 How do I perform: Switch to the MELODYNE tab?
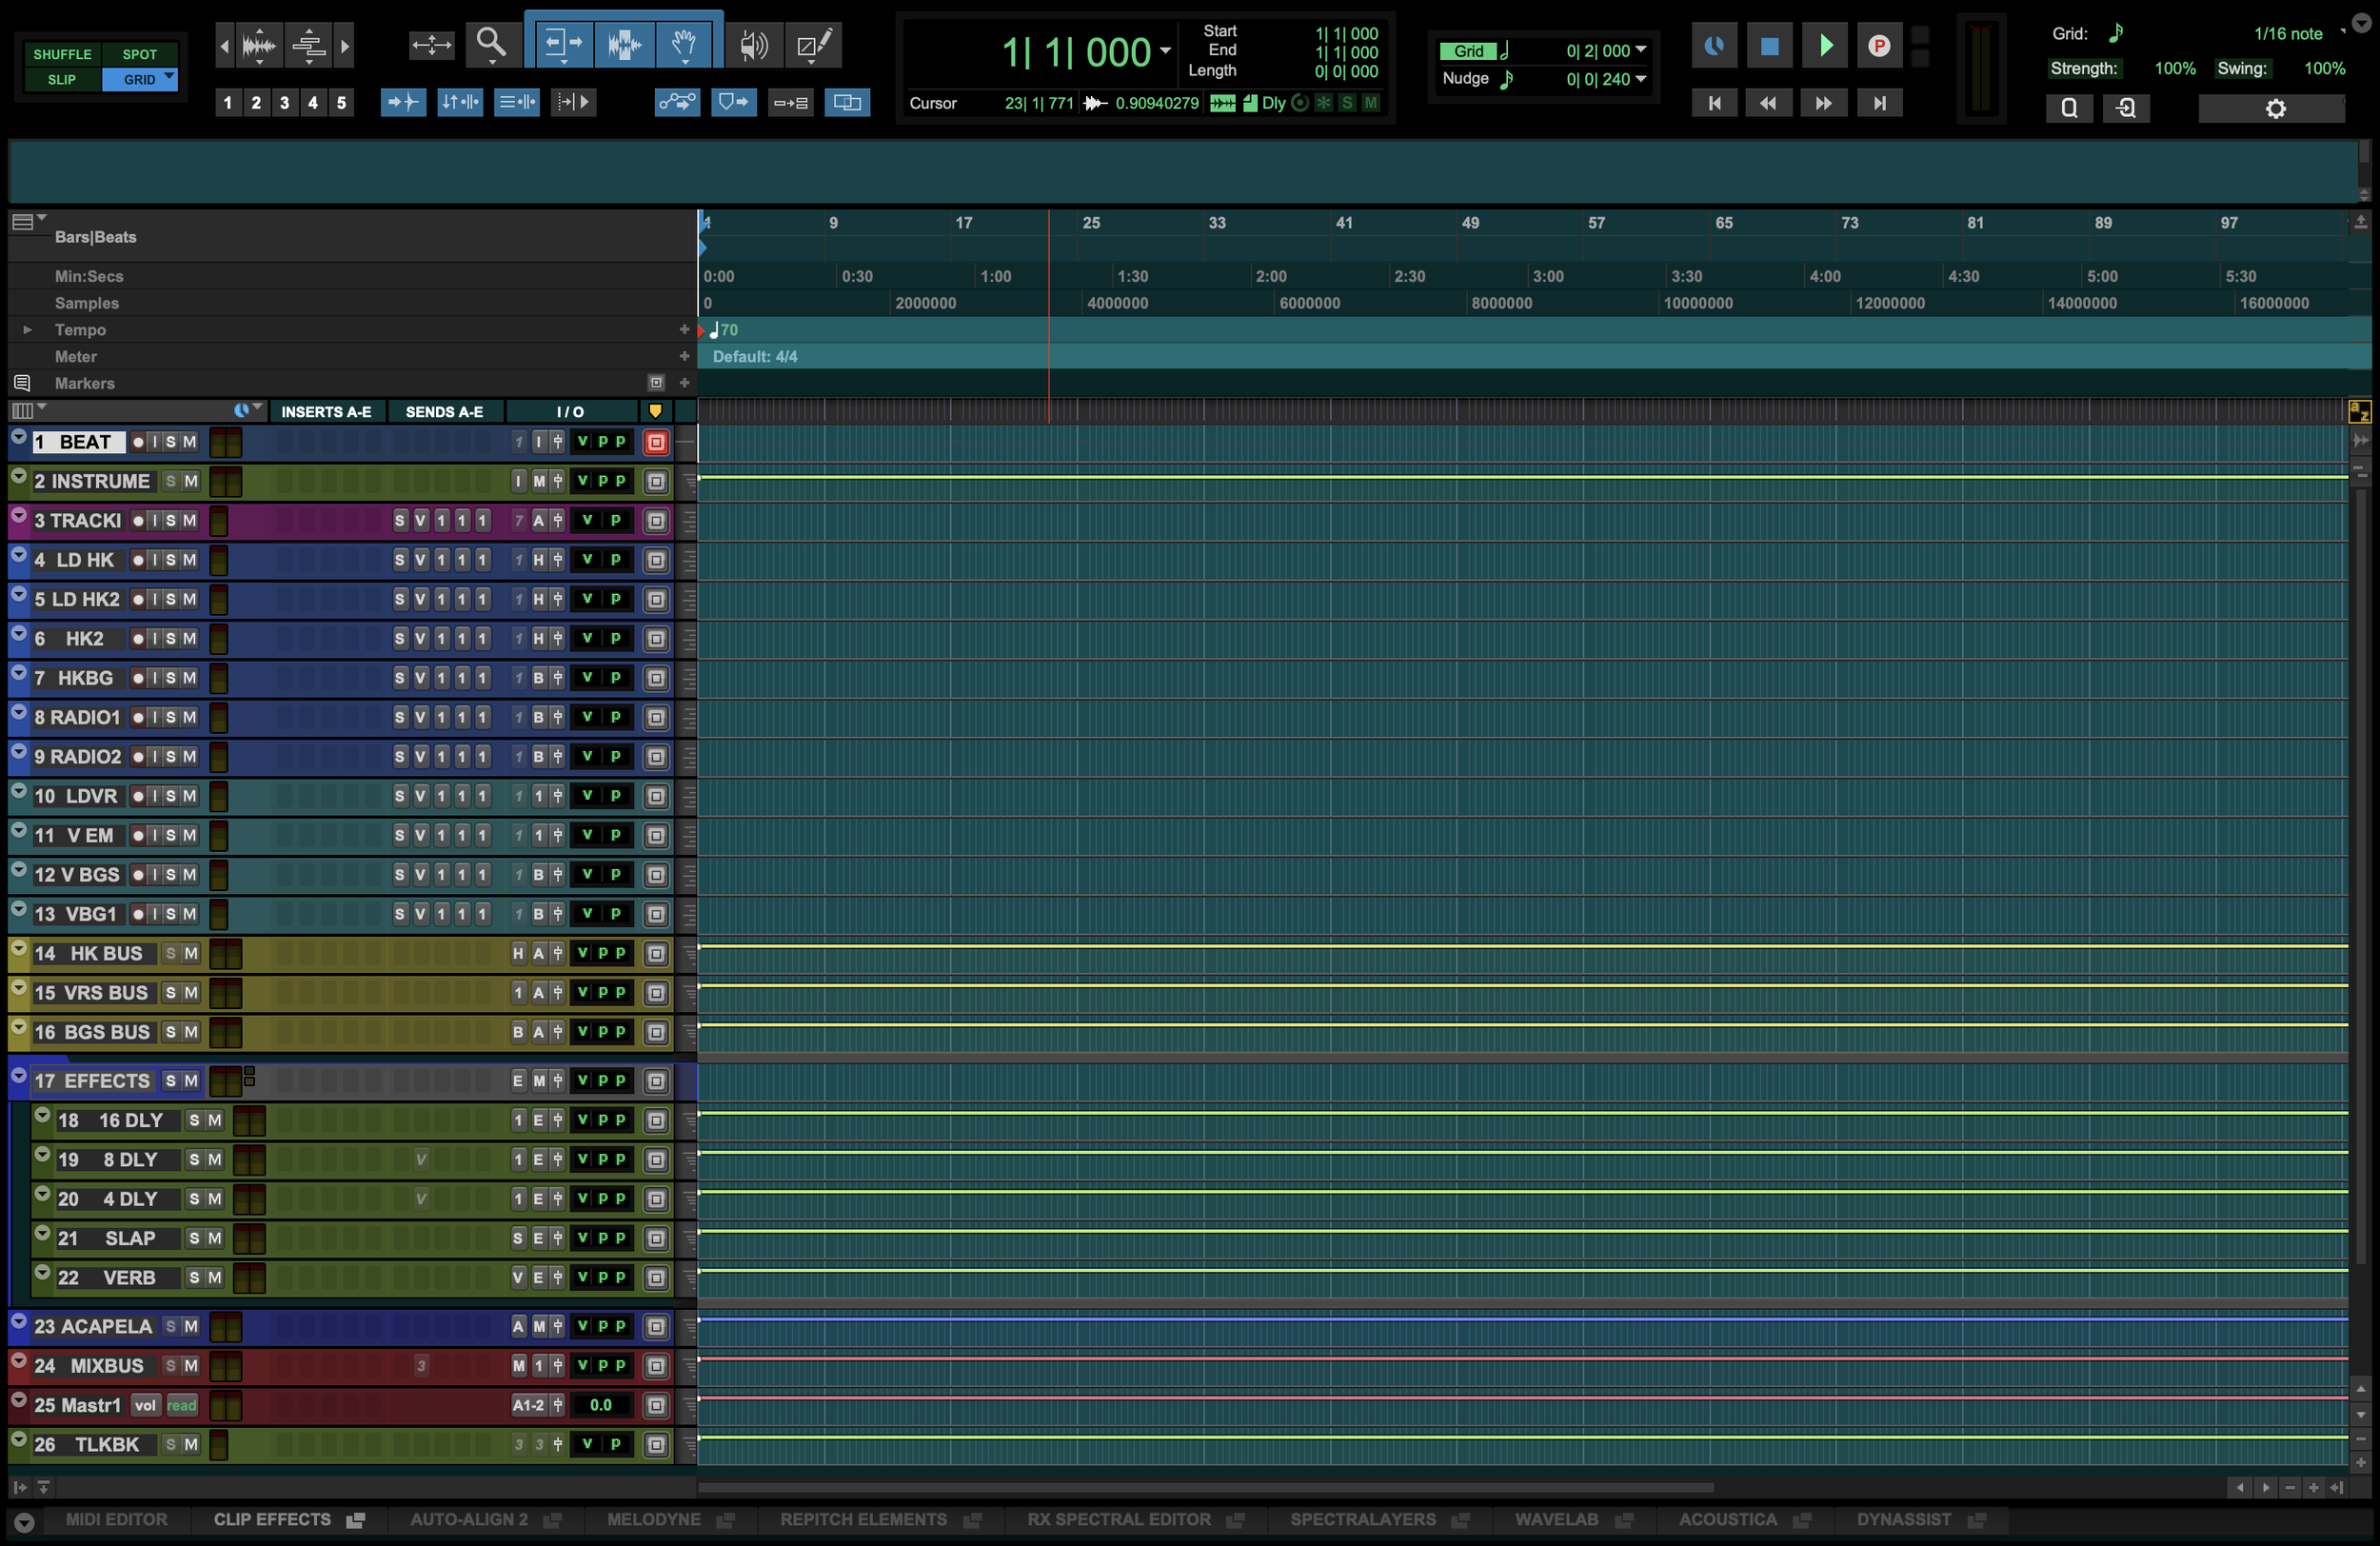click(x=655, y=1519)
